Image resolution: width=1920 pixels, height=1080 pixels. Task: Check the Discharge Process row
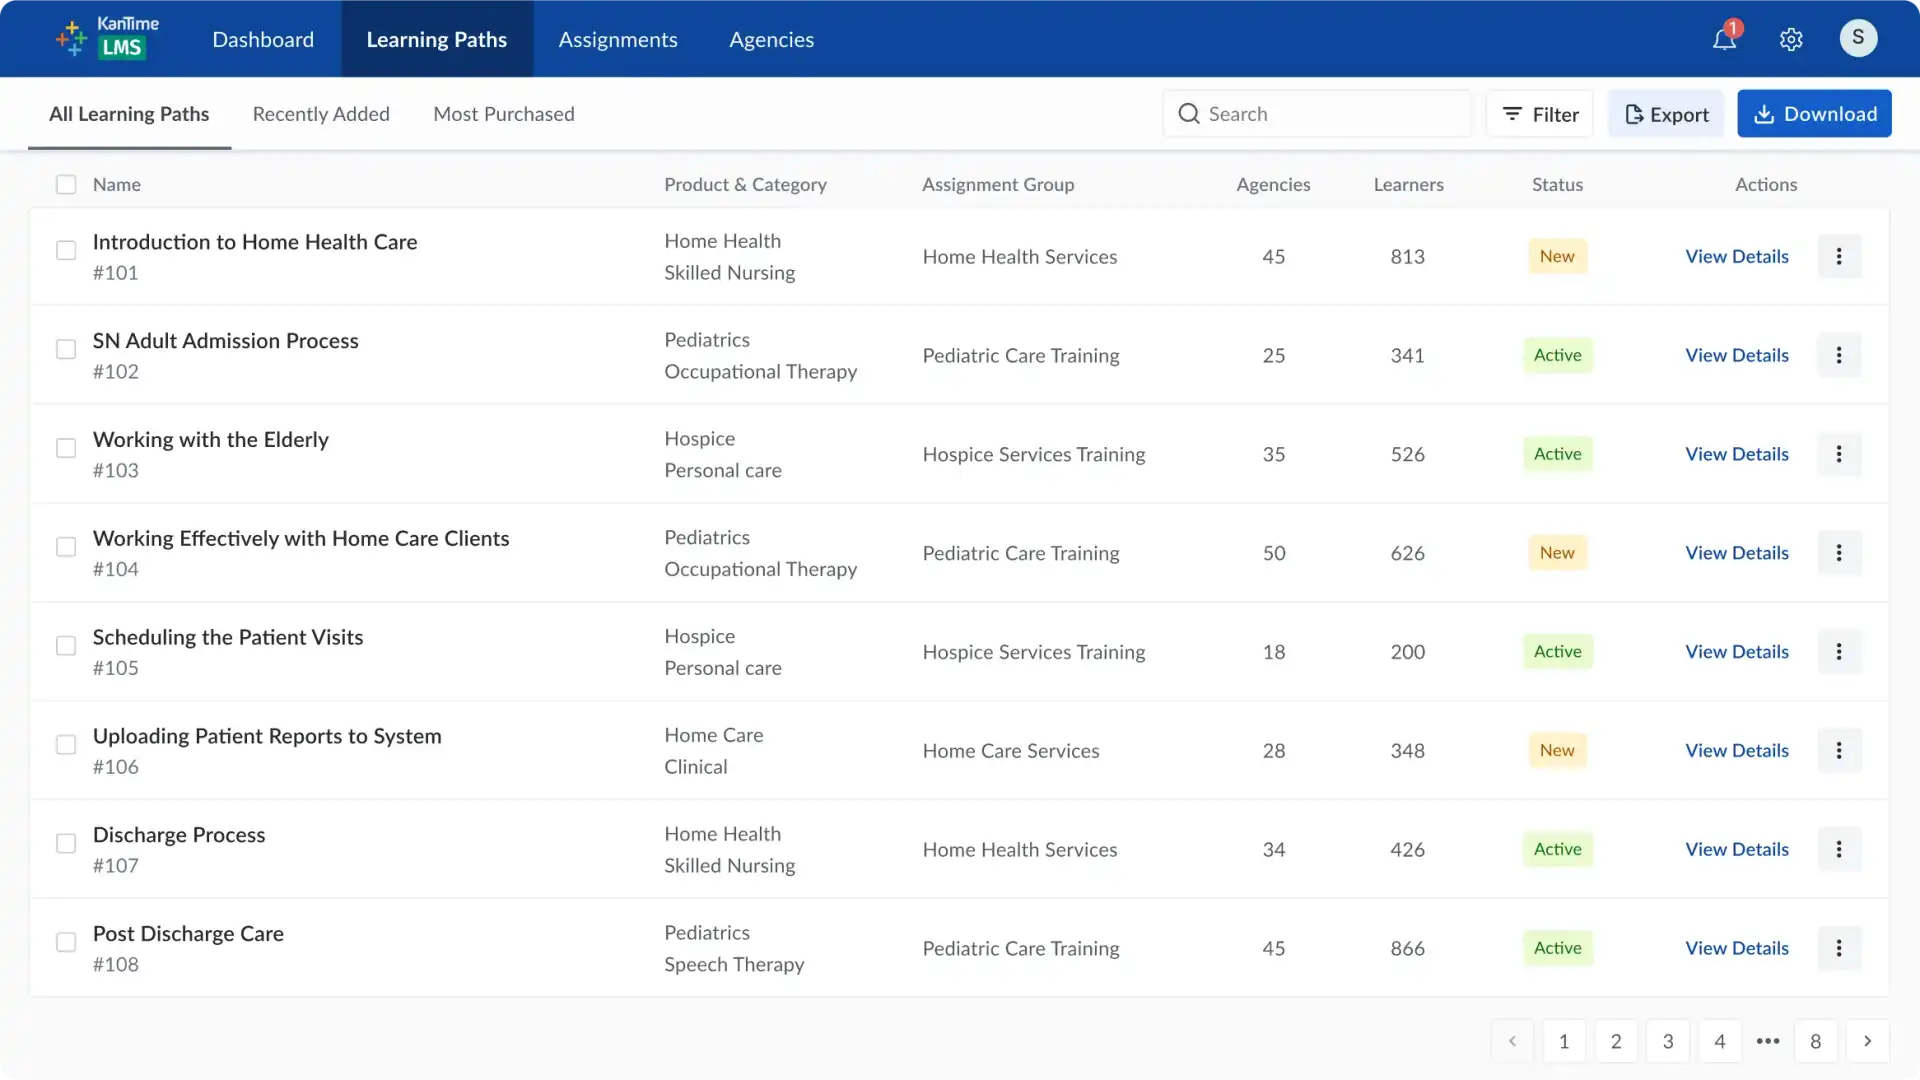point(66,843)
